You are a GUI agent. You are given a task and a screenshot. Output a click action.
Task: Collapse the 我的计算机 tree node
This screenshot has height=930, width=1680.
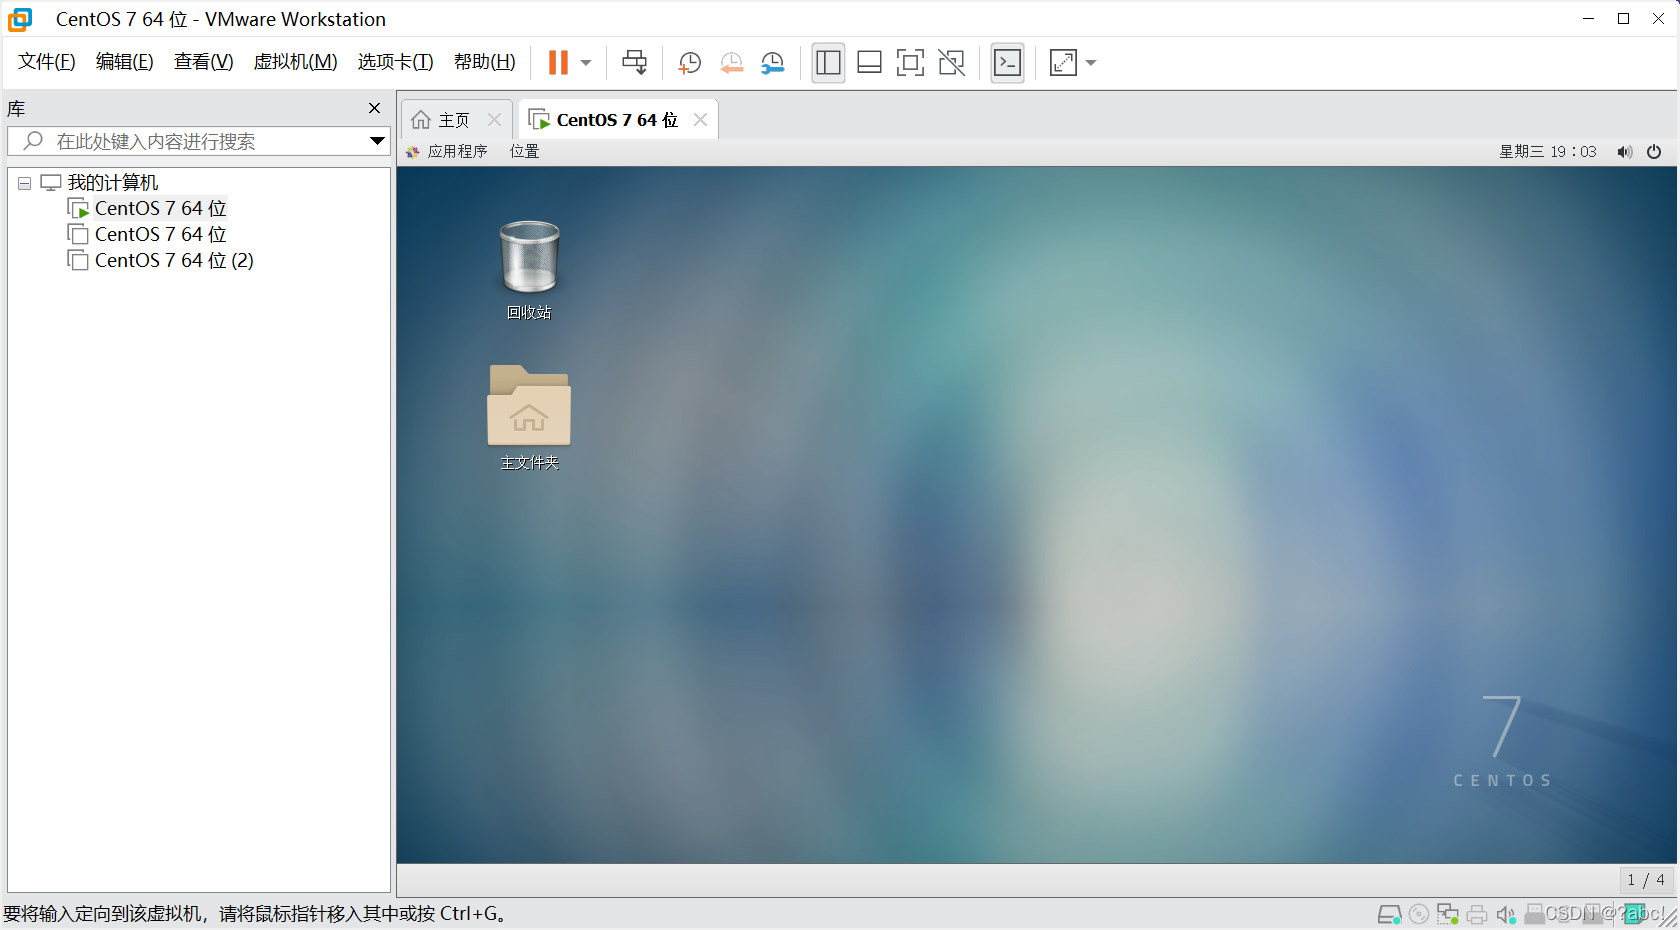[24, 183]
